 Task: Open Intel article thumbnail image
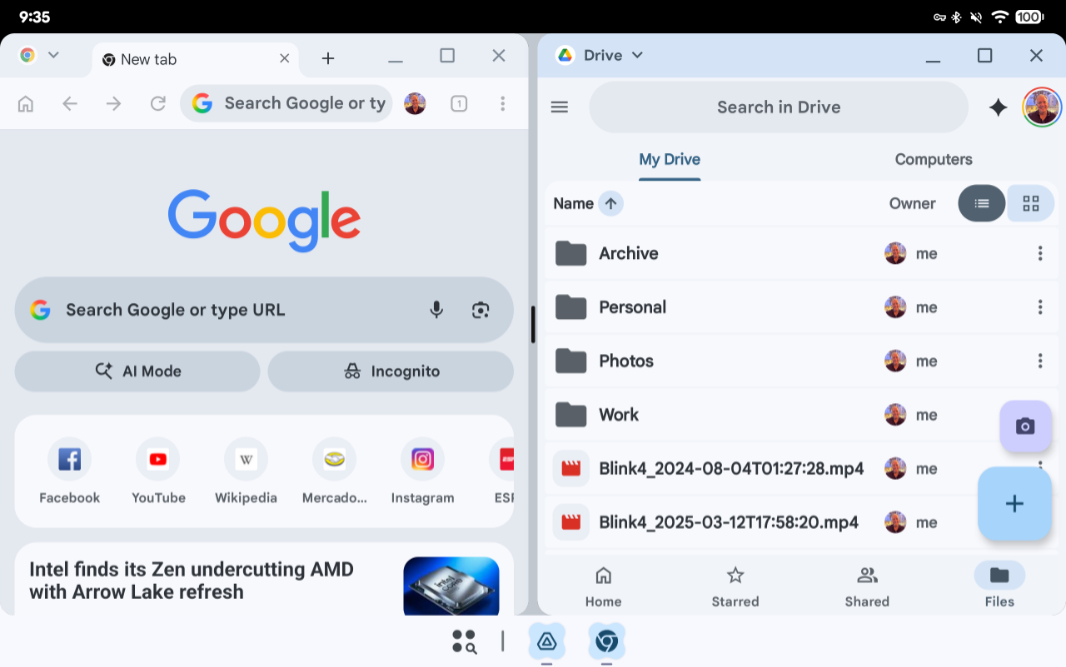(x=451, y=586)
